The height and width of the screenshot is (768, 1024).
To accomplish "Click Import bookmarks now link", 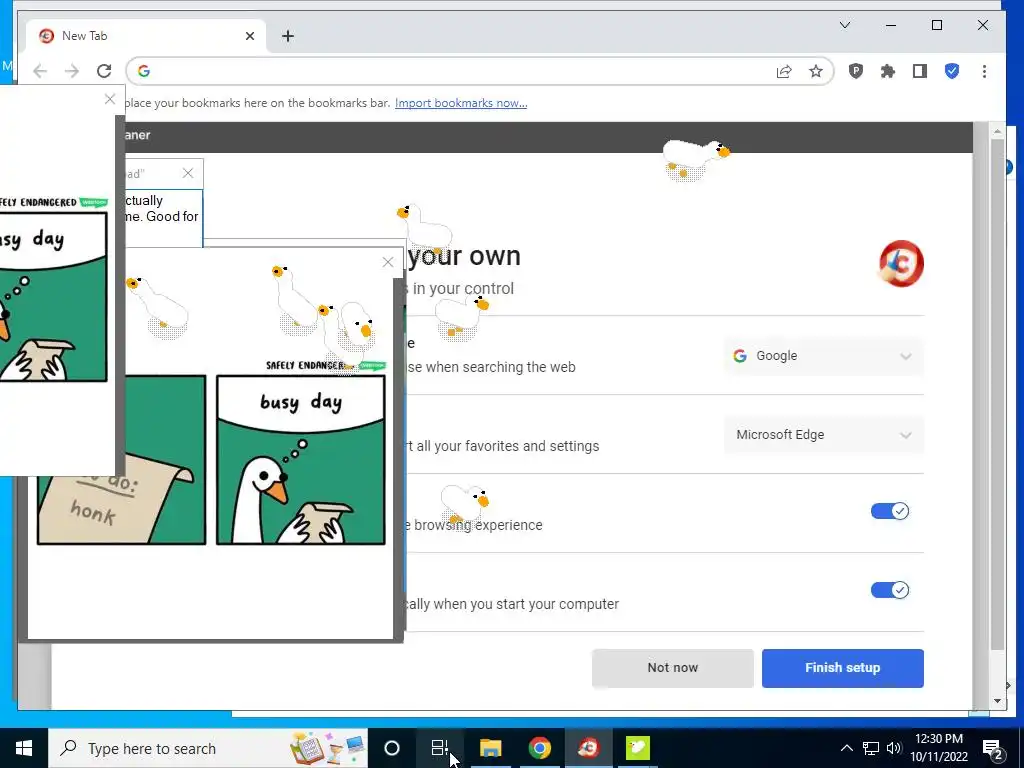I will point(460,103).
